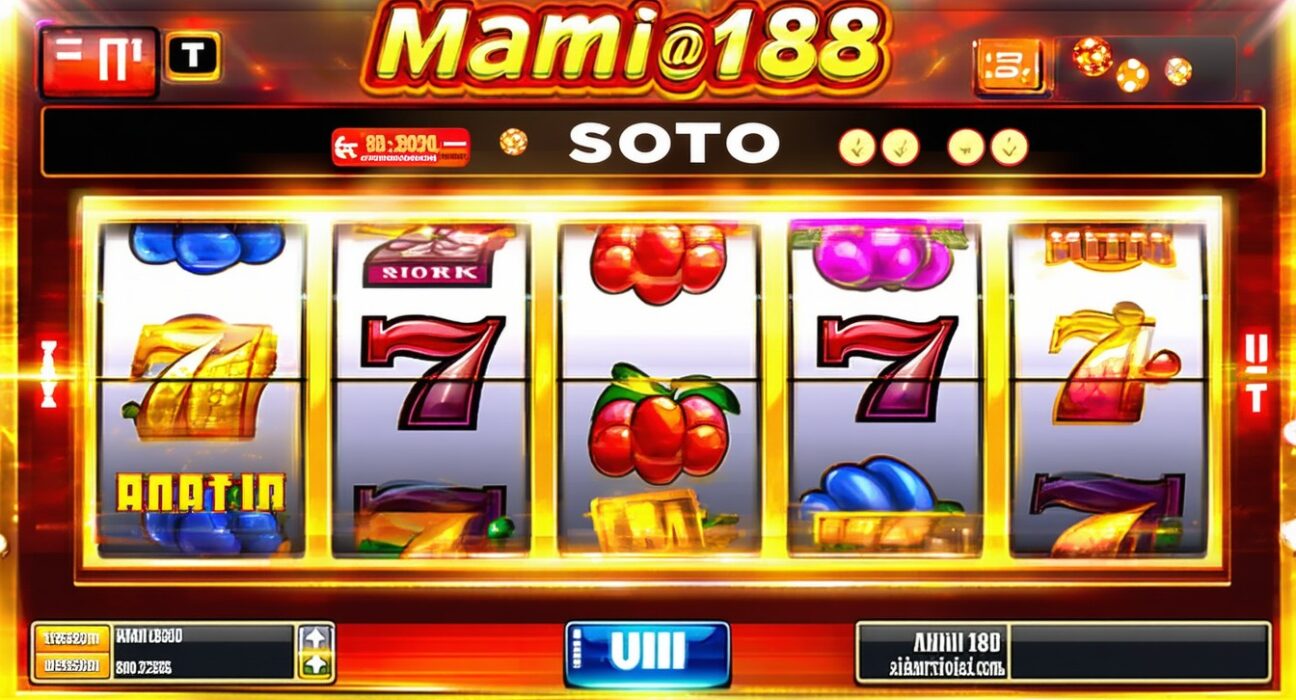Click the black T button with yellow border

click(193, 55)
